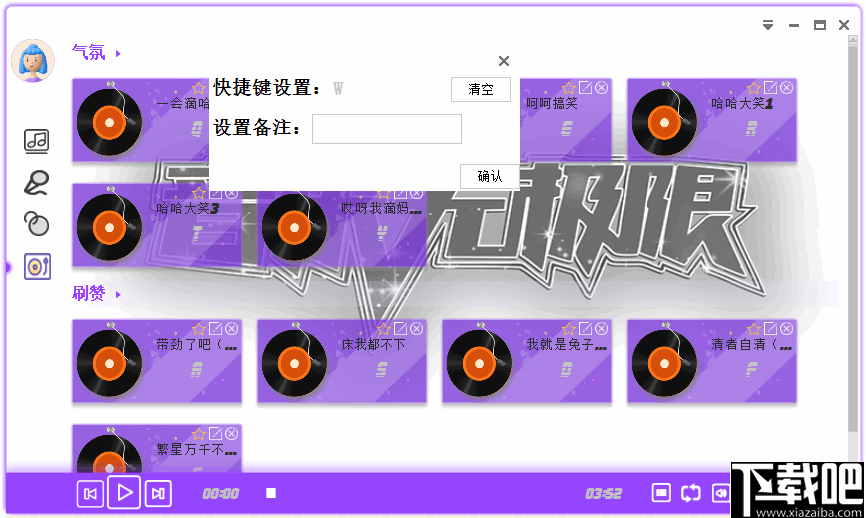This screenshot has height=518, width=866.
Task: Play the 床我都不下 sound card
Action: (294, 363)
